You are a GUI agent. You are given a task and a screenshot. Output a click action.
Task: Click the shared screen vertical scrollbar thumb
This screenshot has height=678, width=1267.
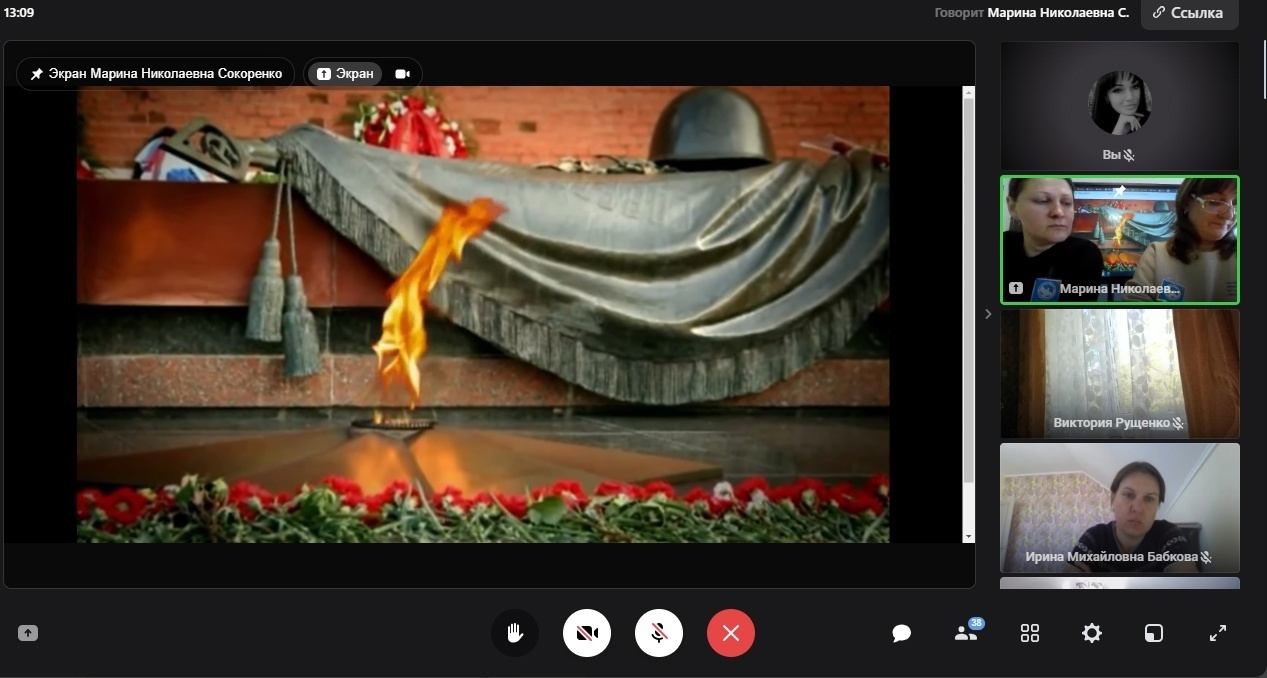[968, 292]
